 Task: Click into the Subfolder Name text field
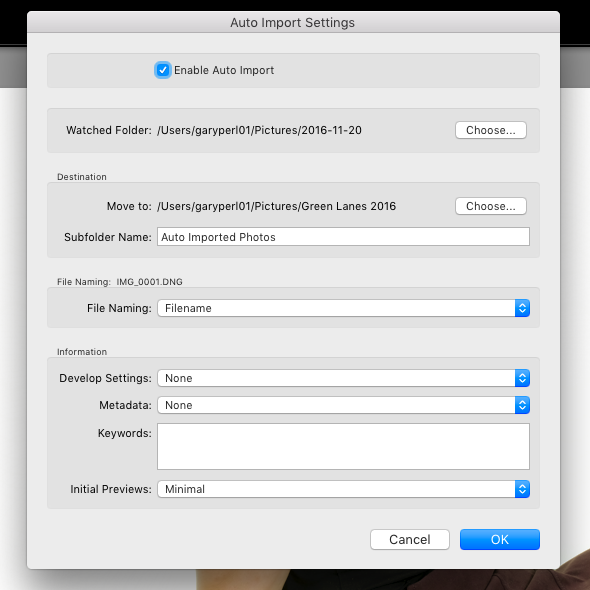(343, 237)
